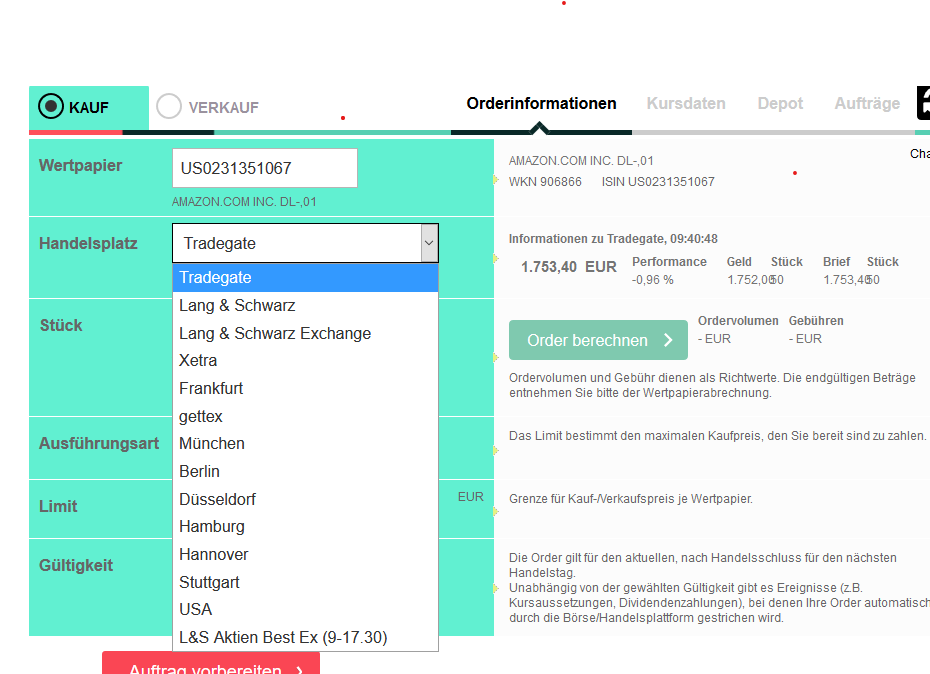The image size is (930, 674).
Task: Select Frankfurt from the list
Action: point(305,389)
